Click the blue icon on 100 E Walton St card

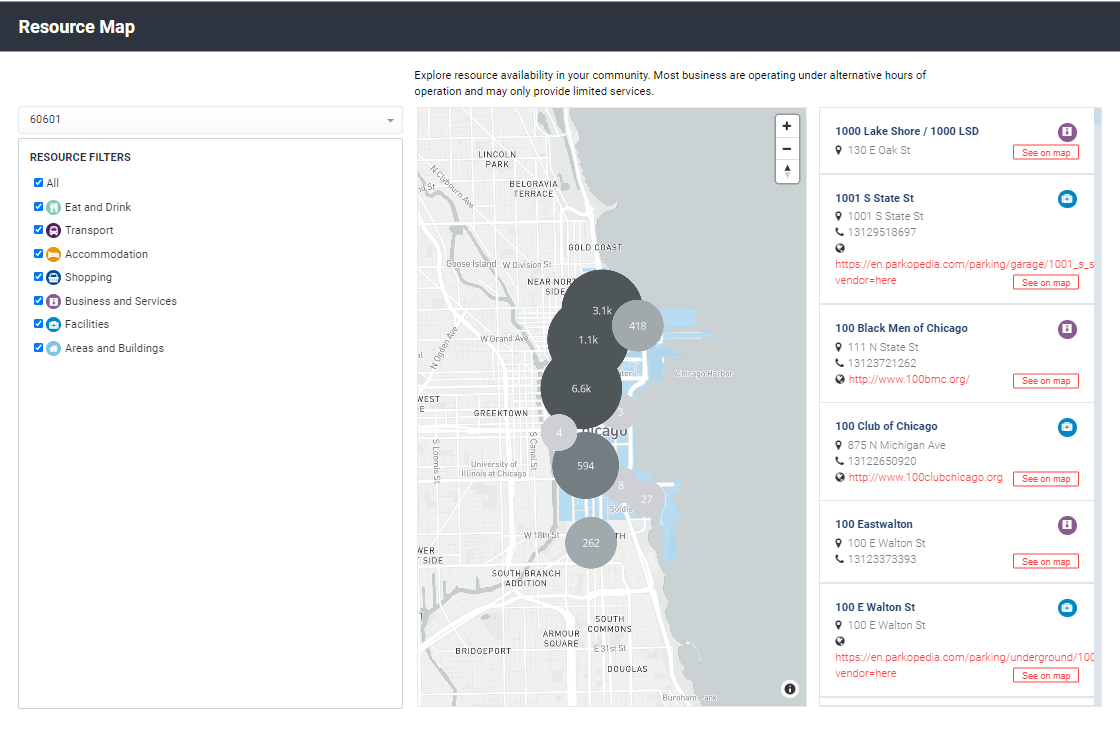[x=1067, y=608]
